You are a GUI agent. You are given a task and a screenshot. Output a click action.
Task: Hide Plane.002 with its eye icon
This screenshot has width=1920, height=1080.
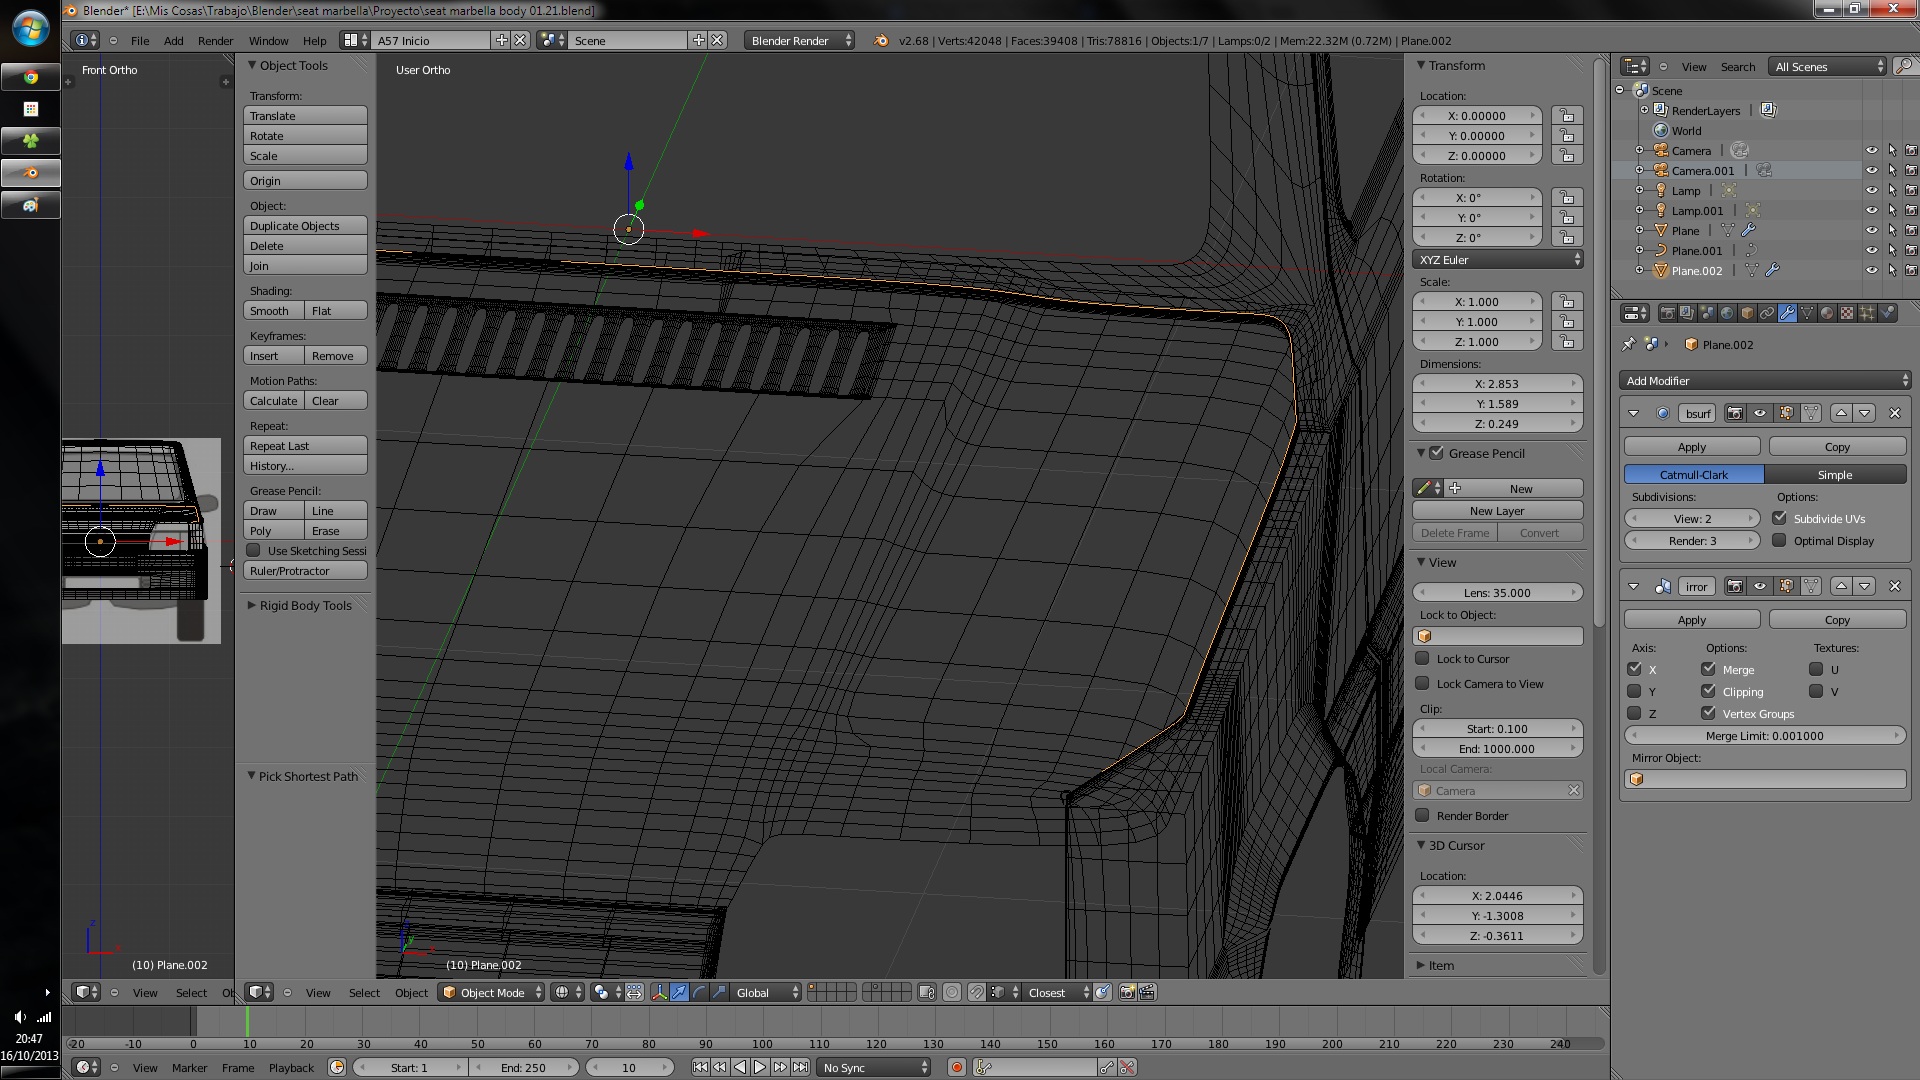click(x=1871, y=271)
